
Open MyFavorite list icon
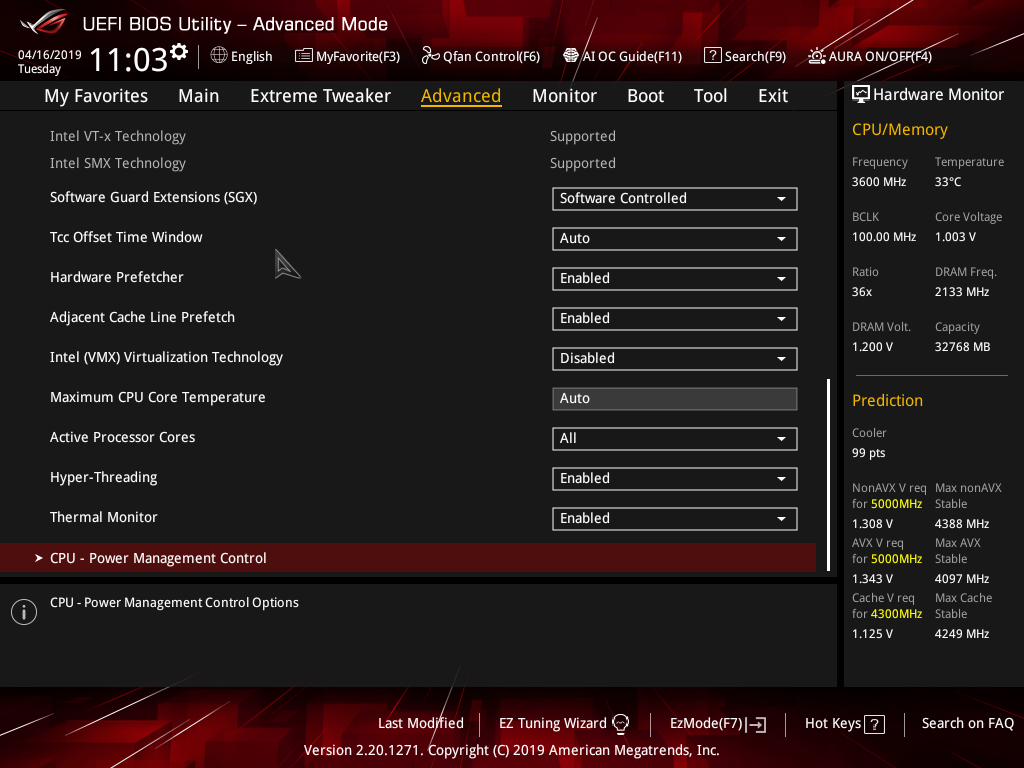(304, 56)
